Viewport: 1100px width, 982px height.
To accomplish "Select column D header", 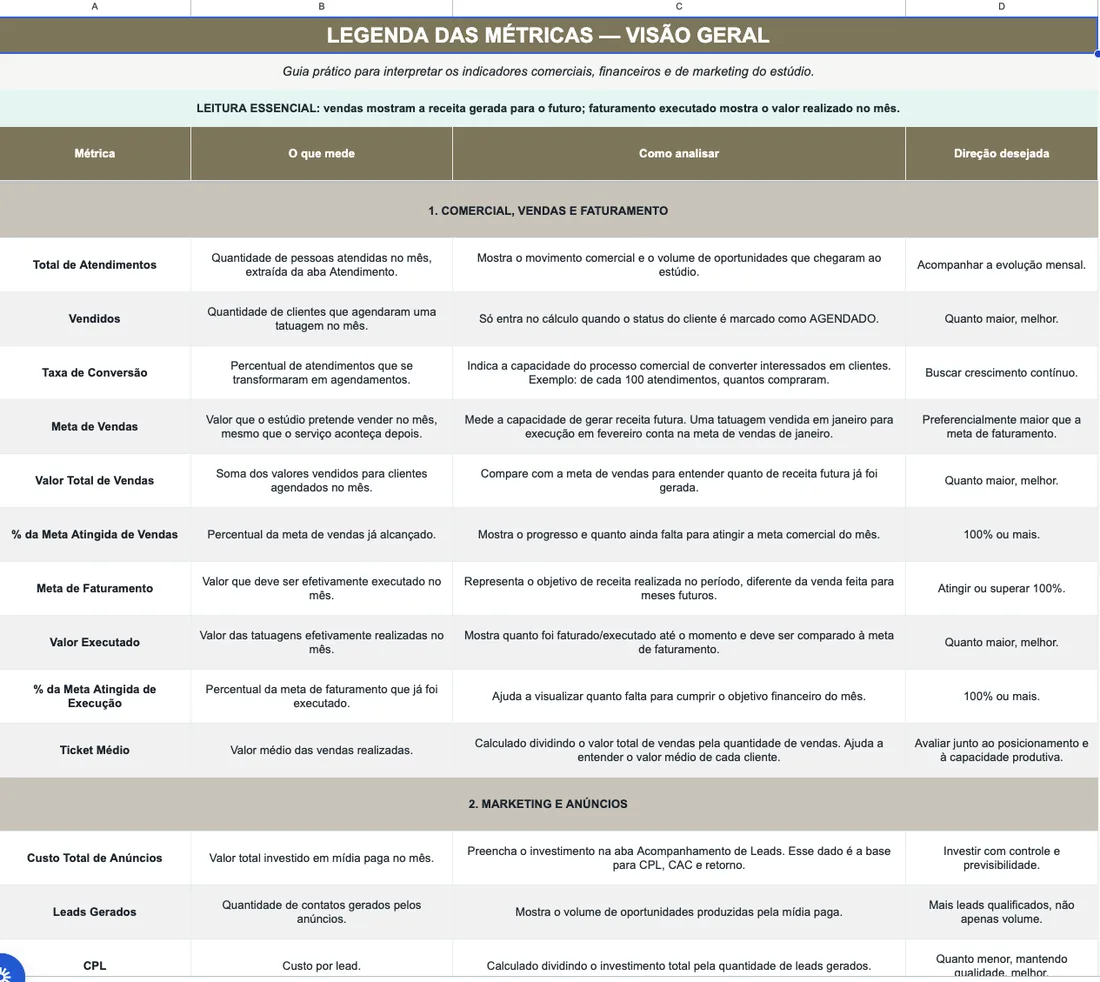I will tap(1001, 6).
